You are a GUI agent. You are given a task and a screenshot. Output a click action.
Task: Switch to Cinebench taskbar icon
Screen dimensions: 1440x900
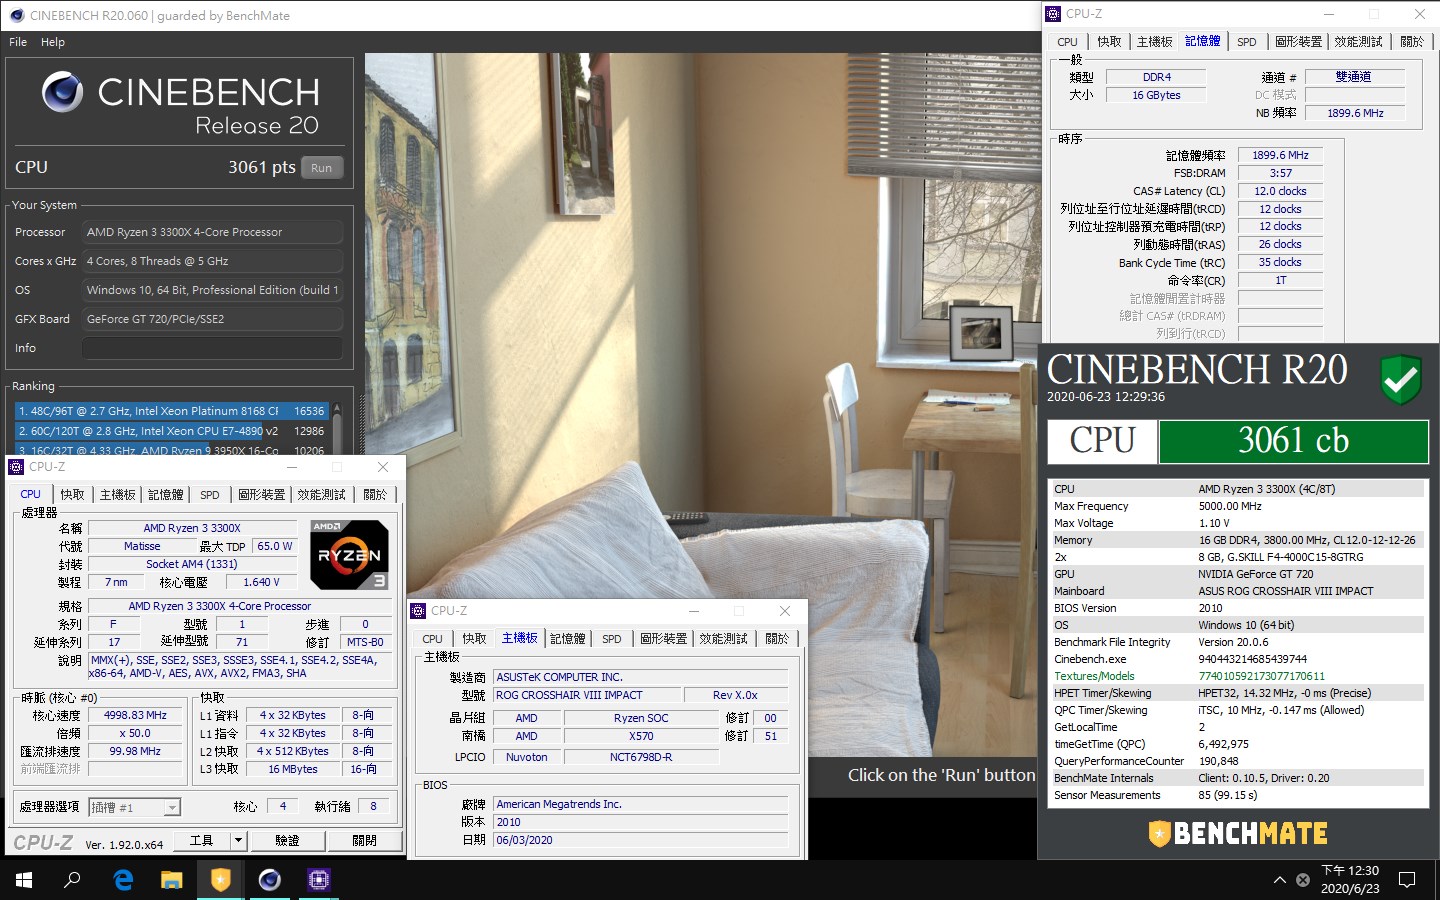pyautogui.click(x=269, y=880)
